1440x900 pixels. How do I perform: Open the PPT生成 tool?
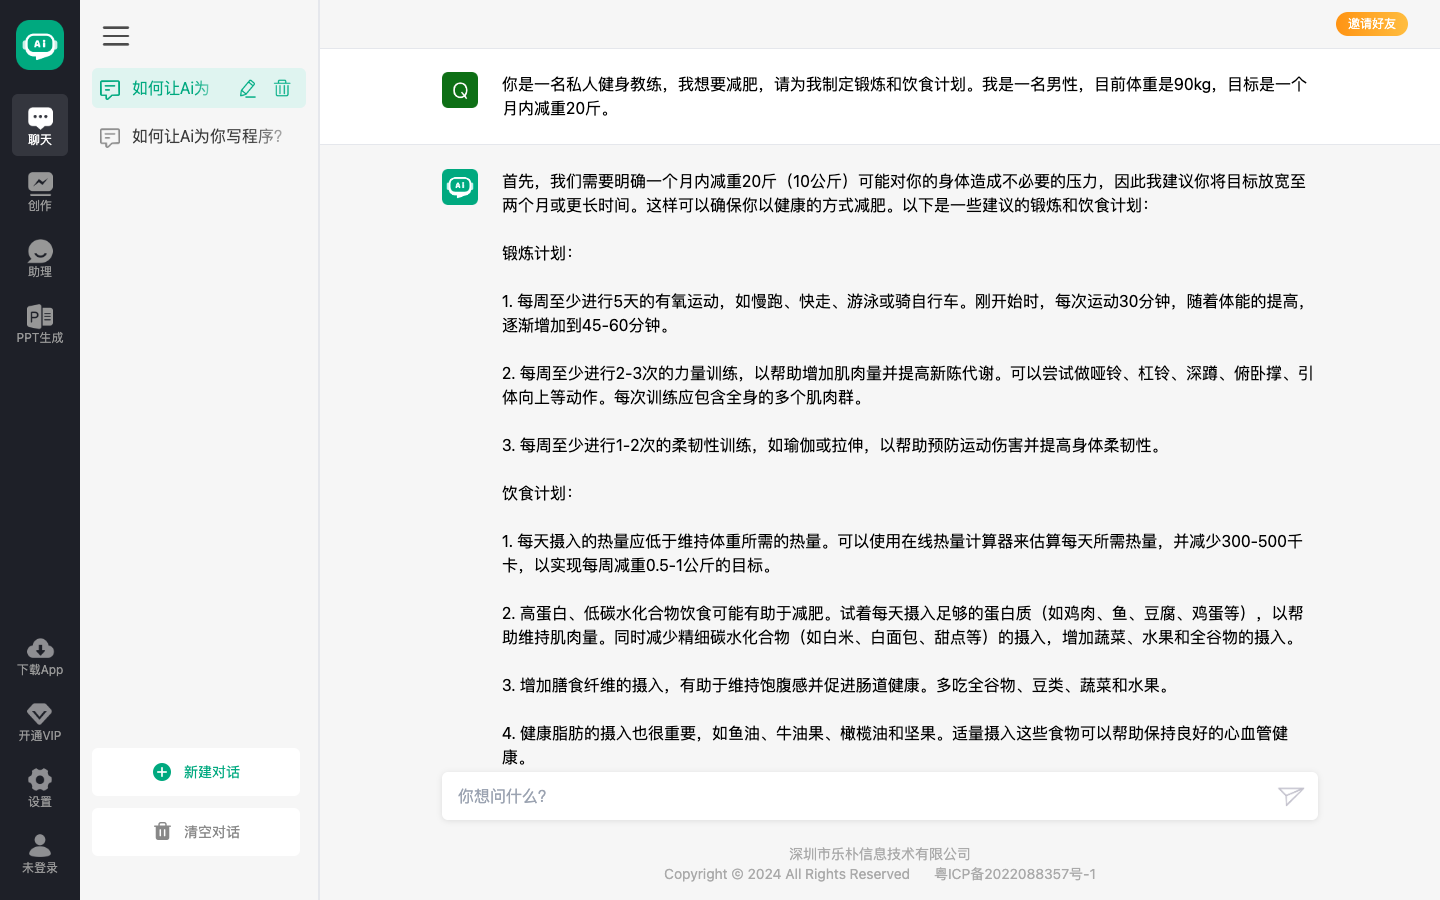[x=40, y=323]
